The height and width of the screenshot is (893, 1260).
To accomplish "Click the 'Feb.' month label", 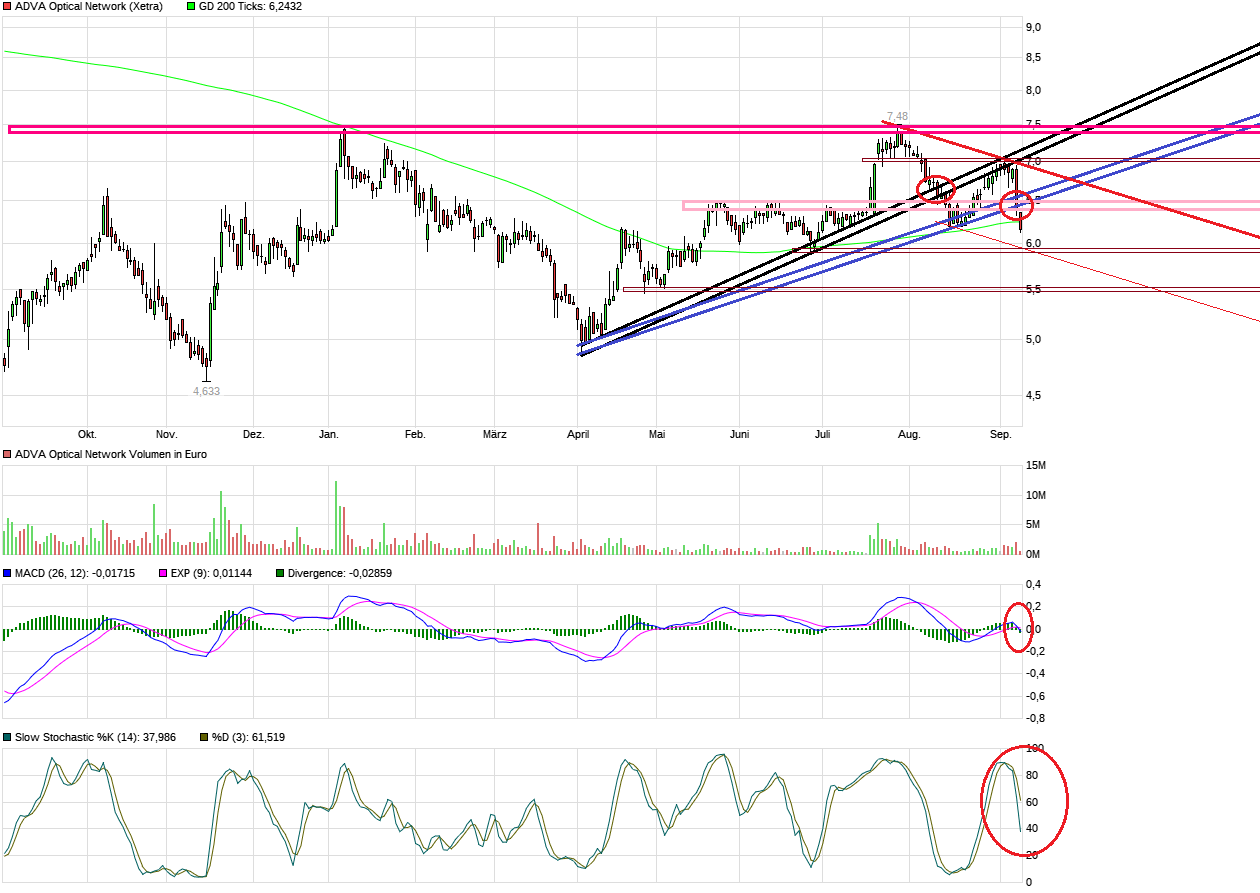I will (x=415, y=434).
